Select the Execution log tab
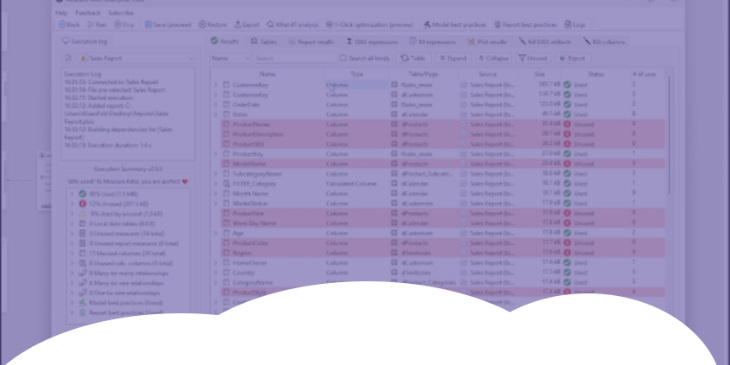 click(x=85, y=41)
